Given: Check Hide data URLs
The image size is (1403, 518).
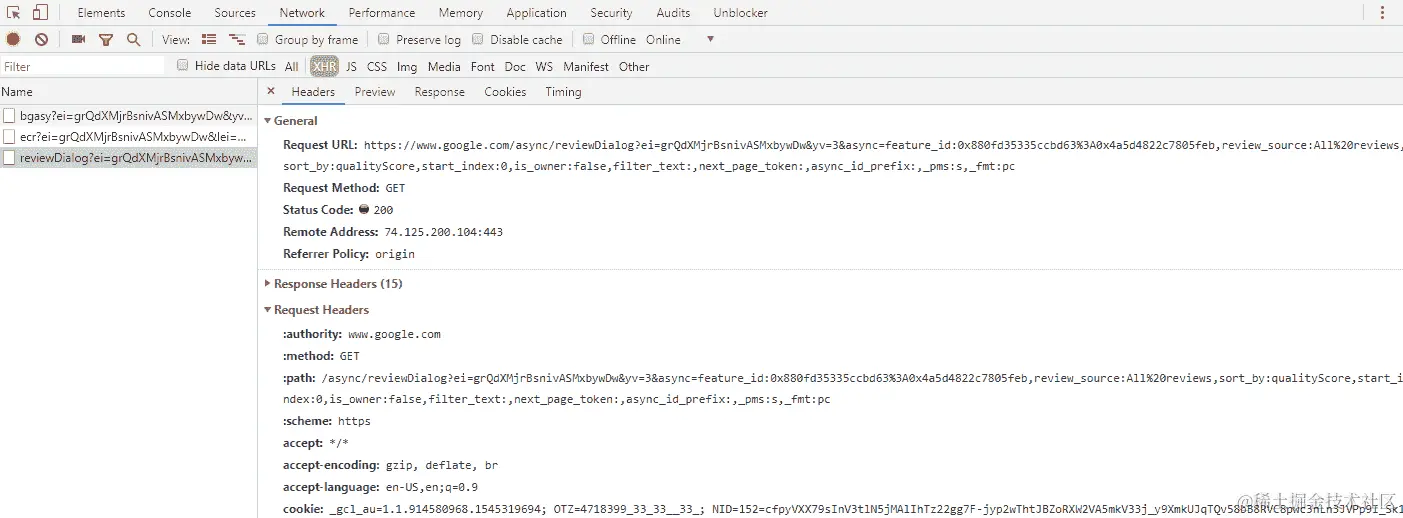Looking at the screenshot, I should coord(183,65).
